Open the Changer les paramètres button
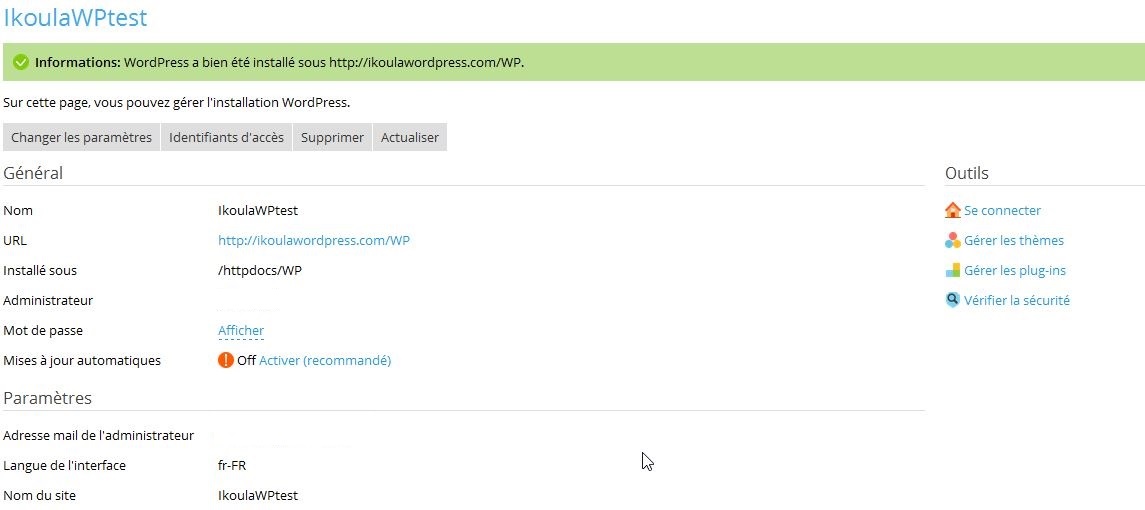The height and width of the screenshot is (510, 1145). [81, 137]
